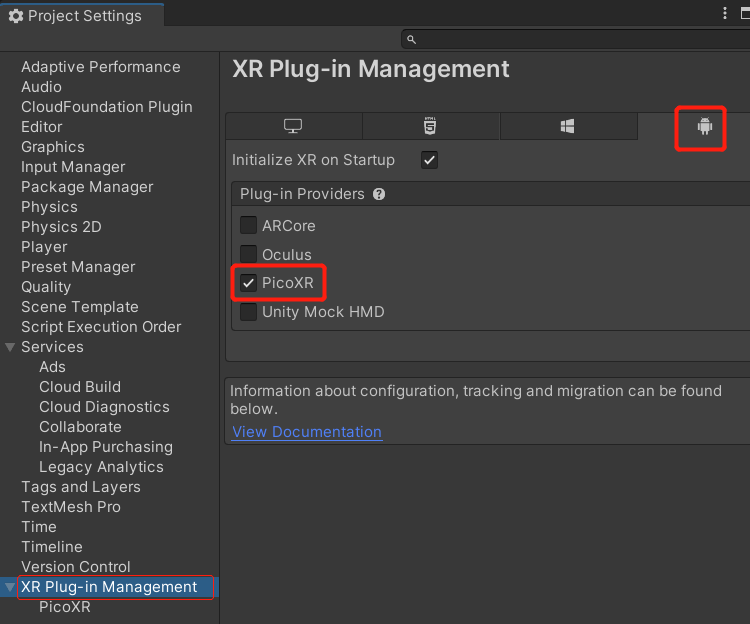The width and height of the screenshot is (750, 624).
Task: Click the Plug-in Providers help icon
Action: [379, 194]
